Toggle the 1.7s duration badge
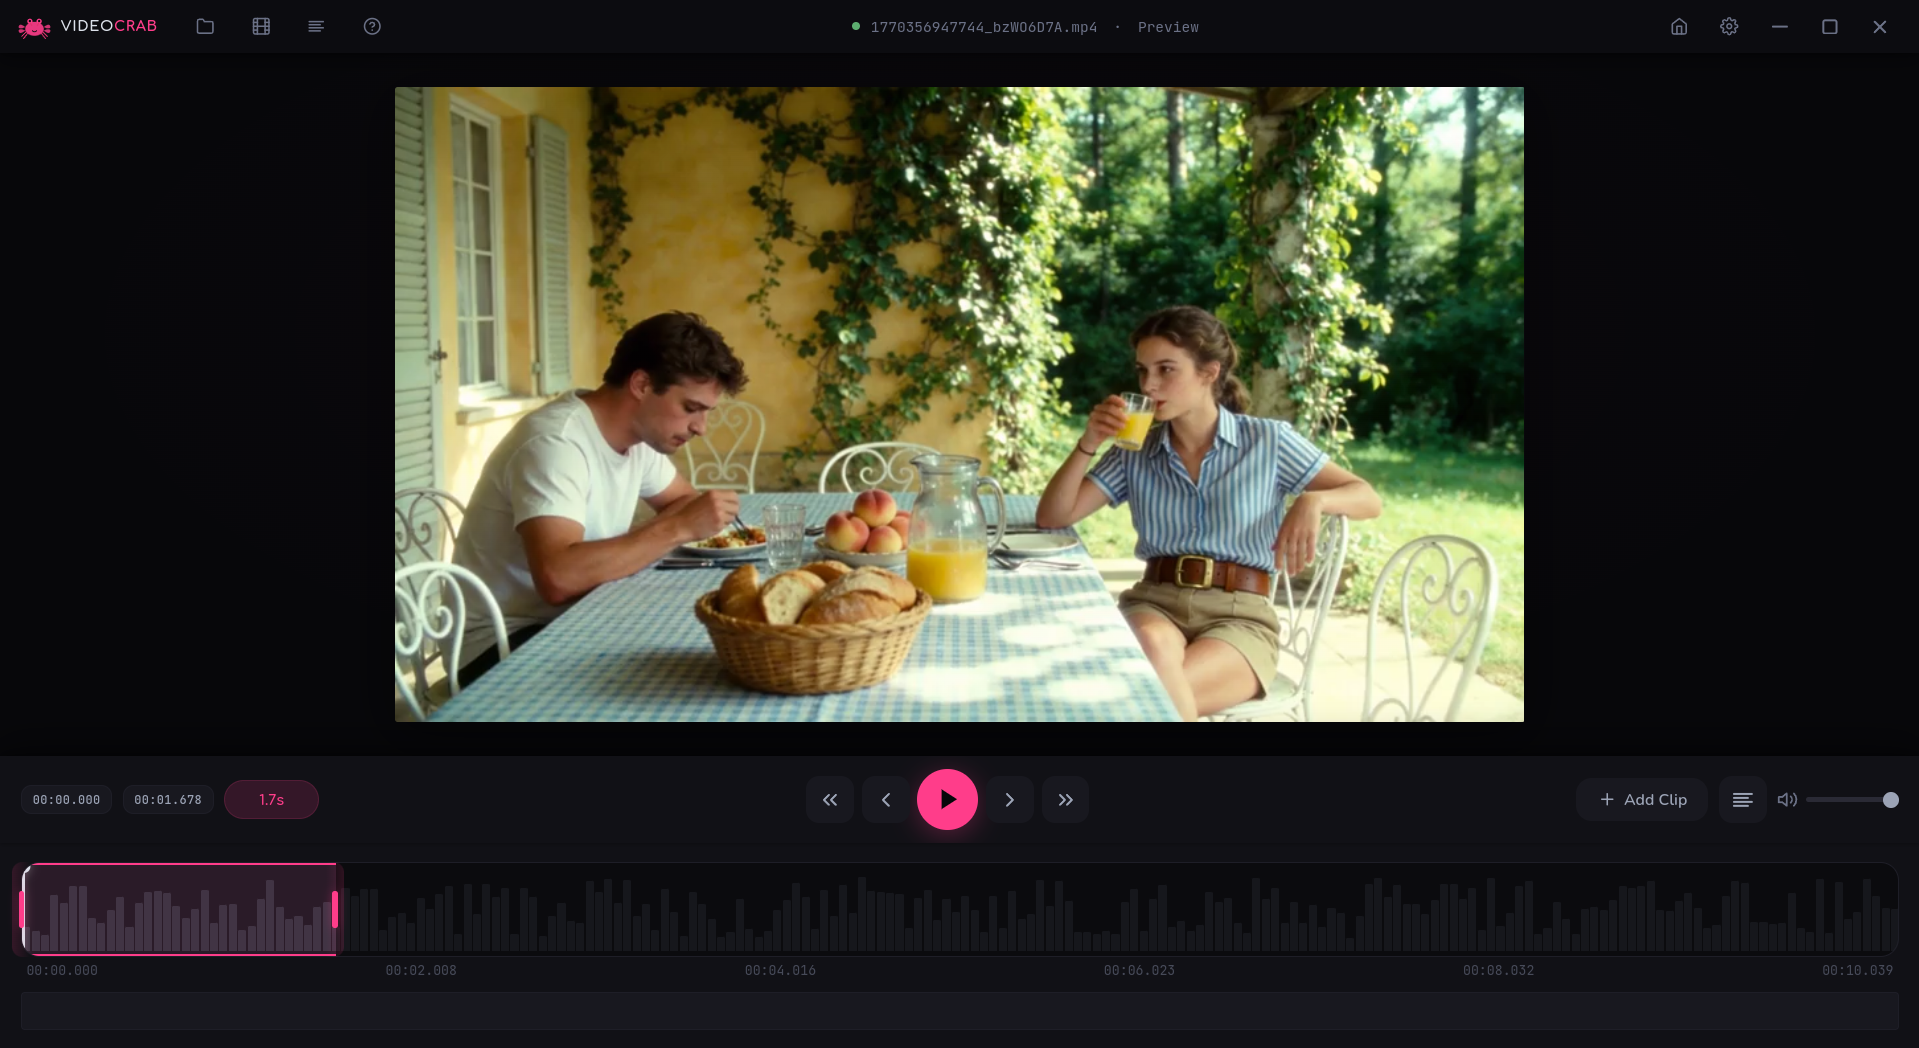The width and height of the screenshot is (1919, 1048). pyautogui.click(x=271, y=799)
